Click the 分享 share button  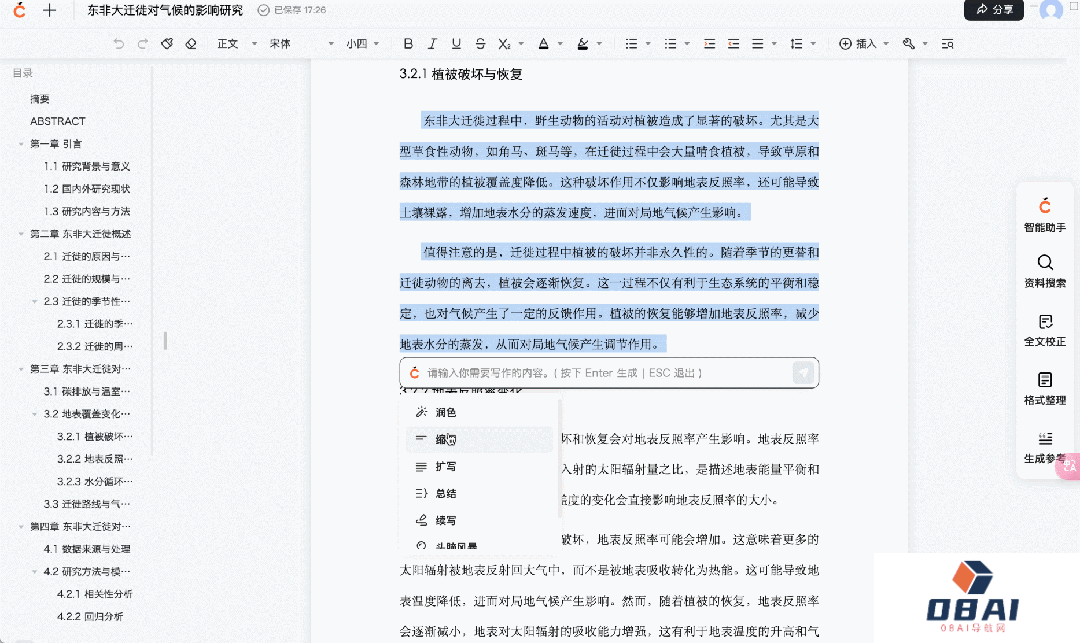coord(994,10)
